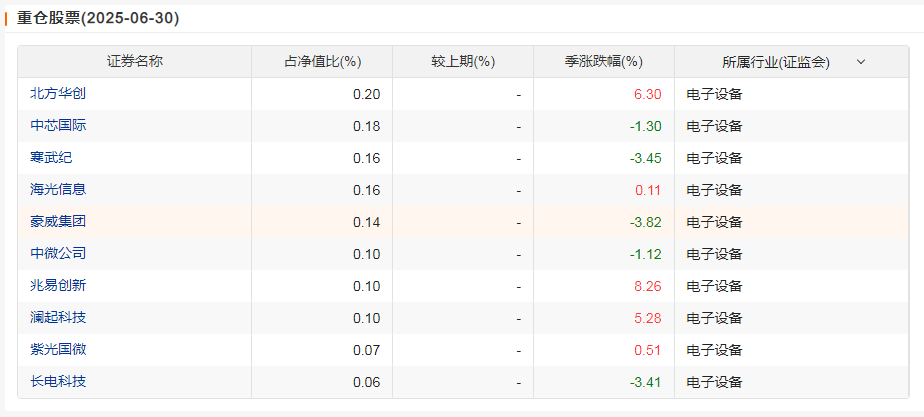Open the 长电科技 stock link
Image resolution: width=924 pixels, height=417 pixels.
58,382
